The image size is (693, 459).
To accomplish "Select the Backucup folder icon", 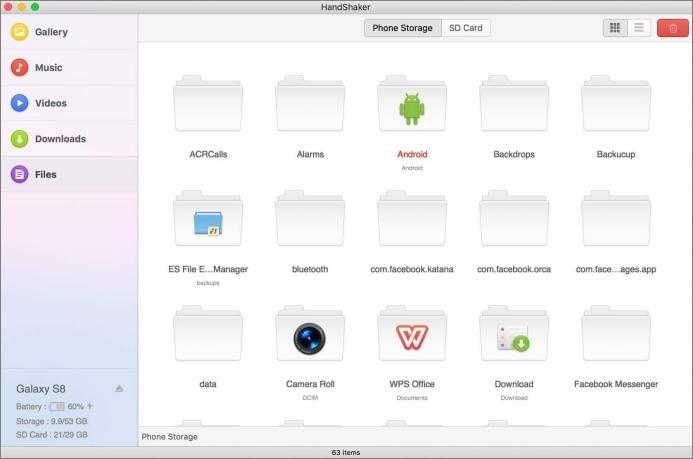I will tap(616, 104).
